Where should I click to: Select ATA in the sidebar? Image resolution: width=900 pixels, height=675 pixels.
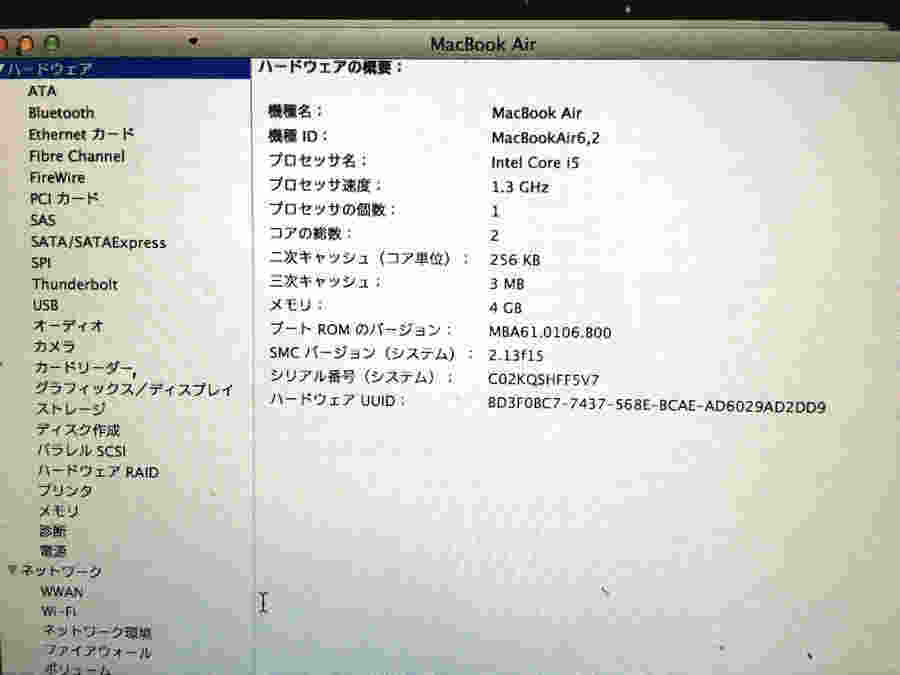pyautogui.click(x=42, y=91)
